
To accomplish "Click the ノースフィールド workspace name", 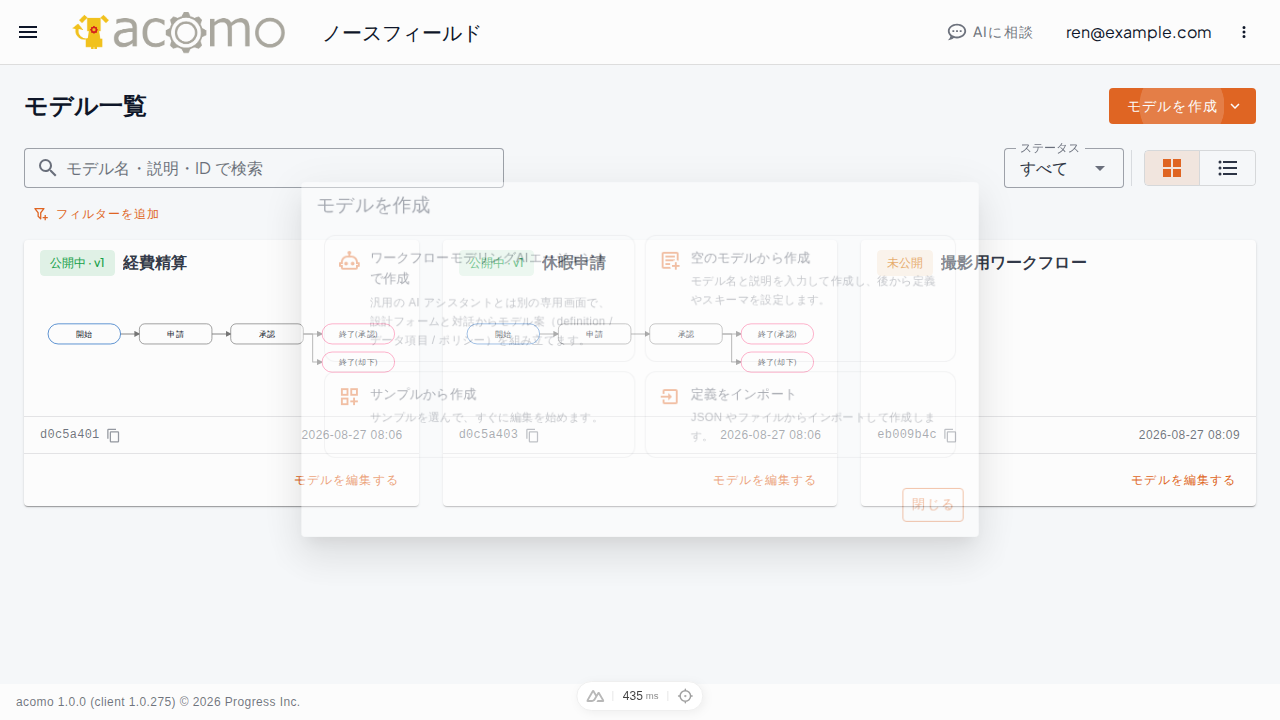I will pos(402,33).
